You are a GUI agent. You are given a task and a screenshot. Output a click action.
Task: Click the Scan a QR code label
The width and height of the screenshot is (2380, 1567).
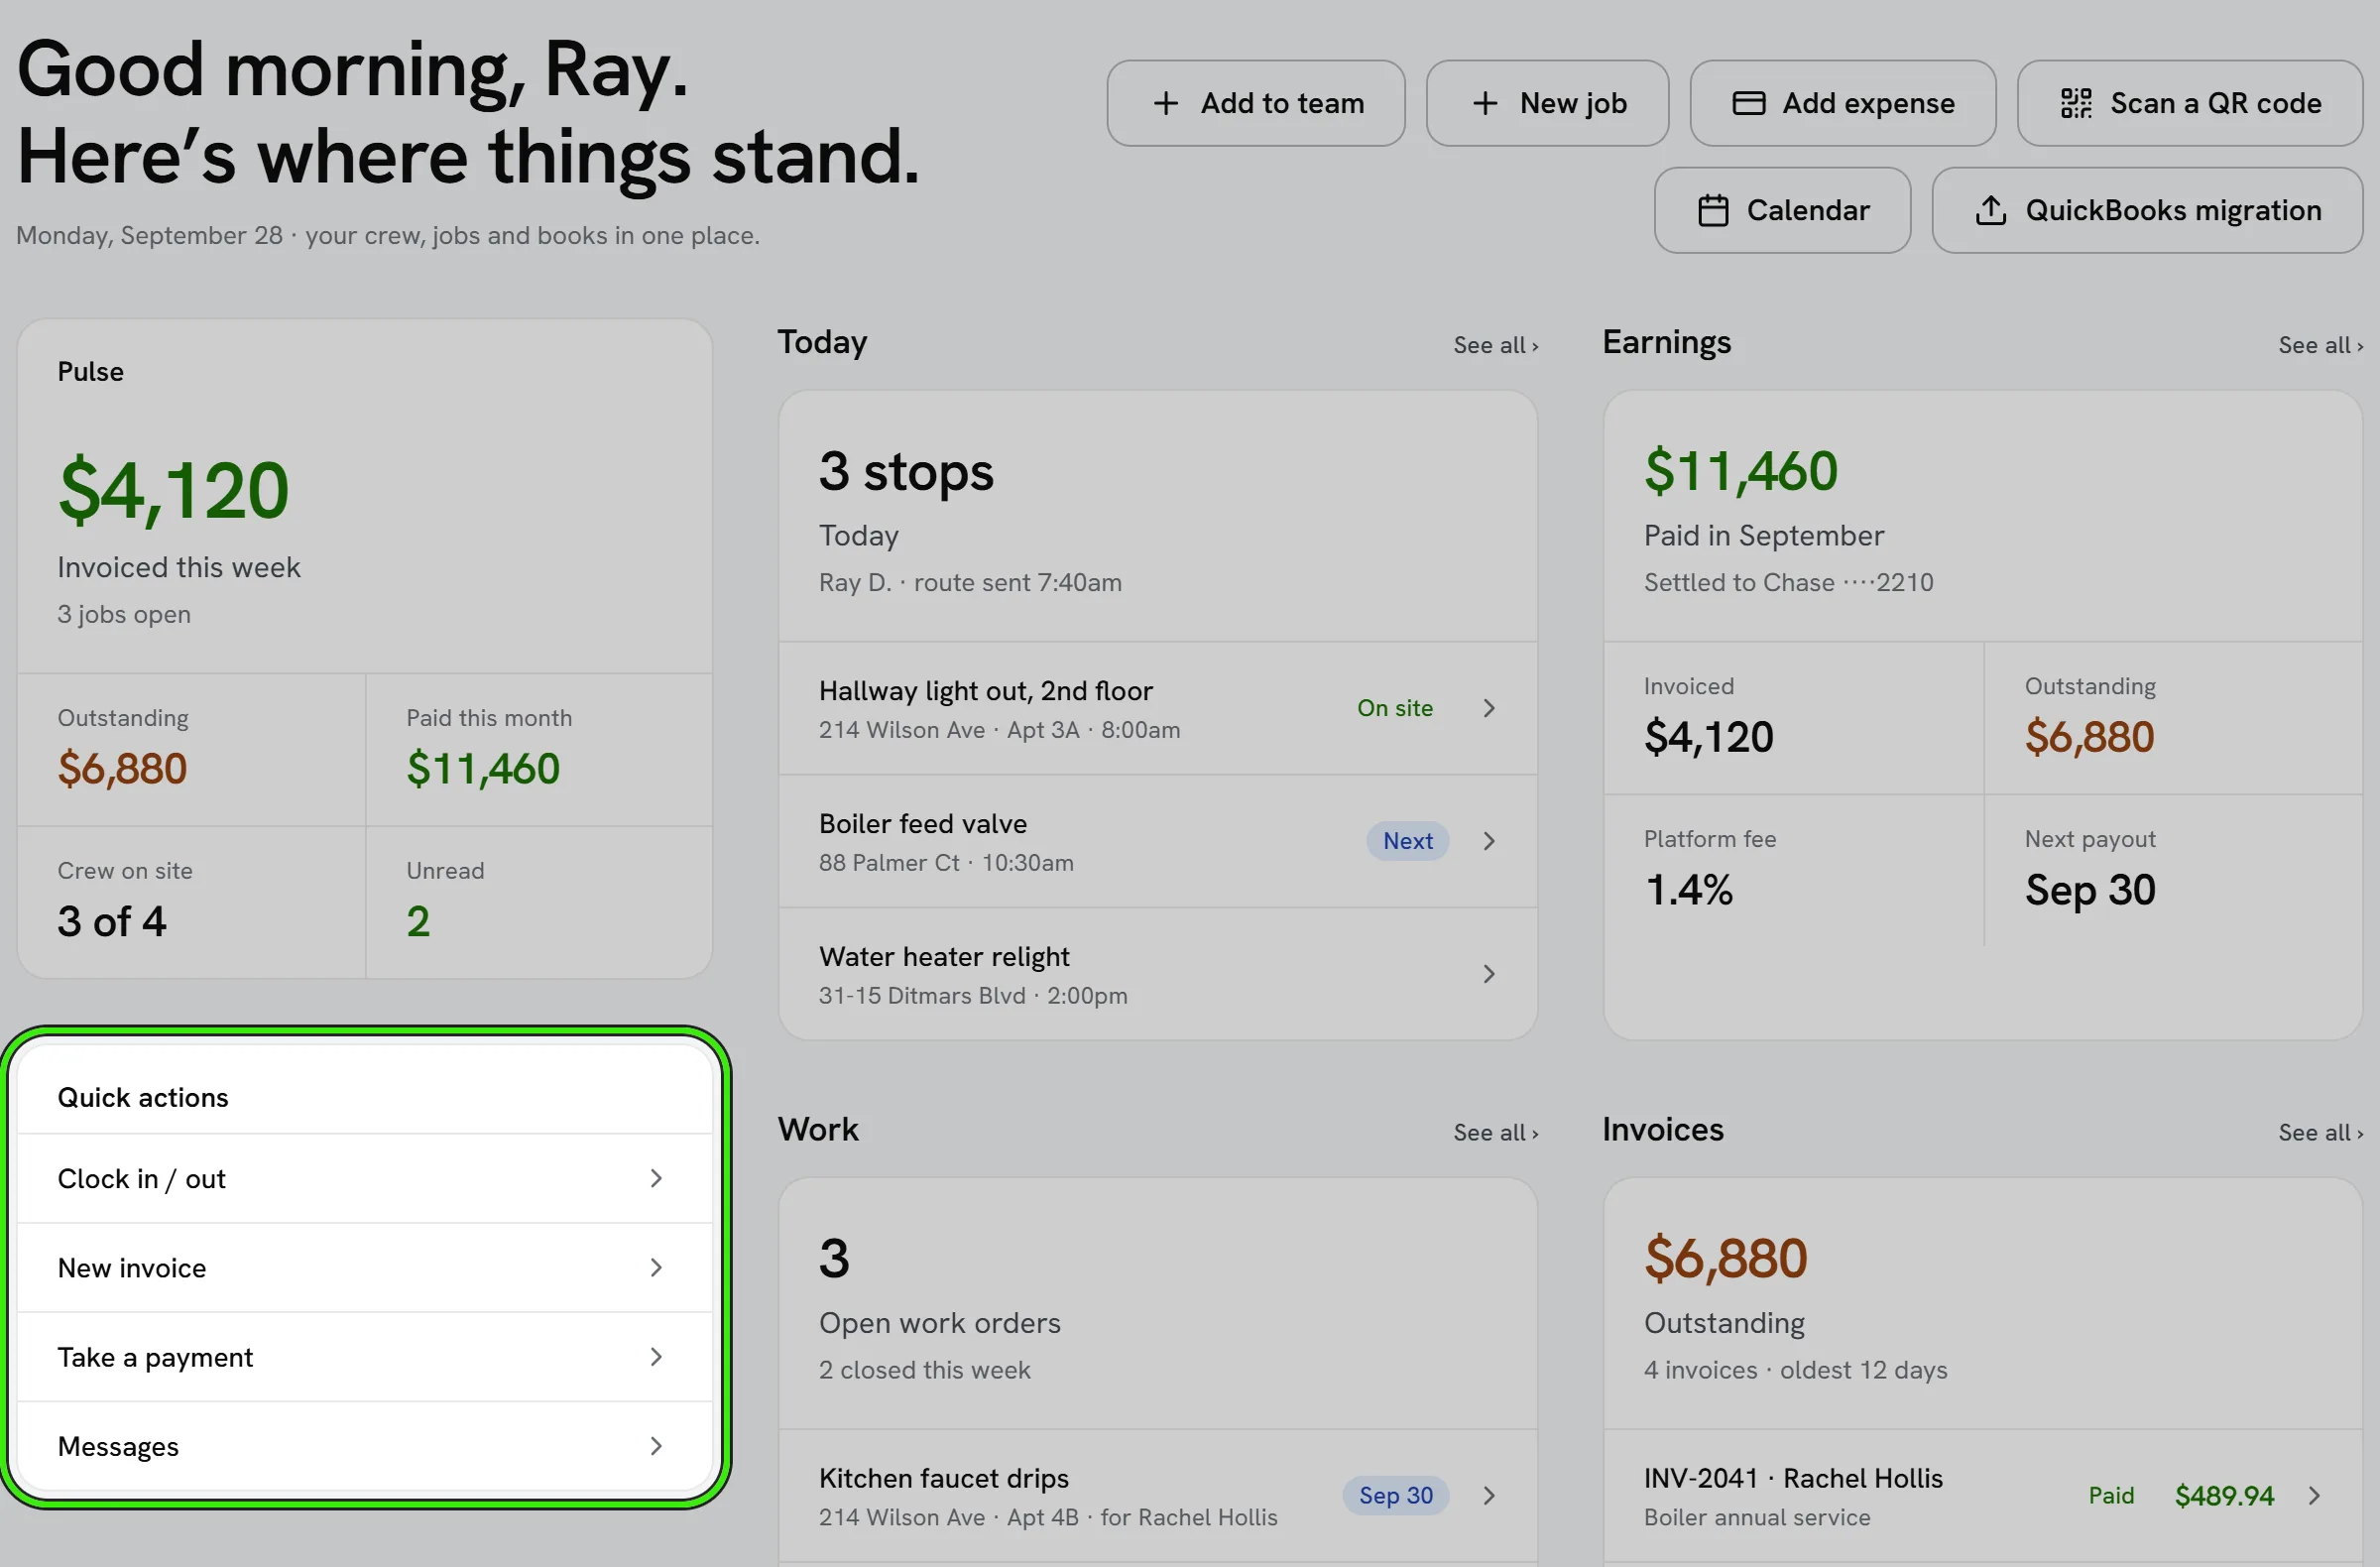point(2216,103)
